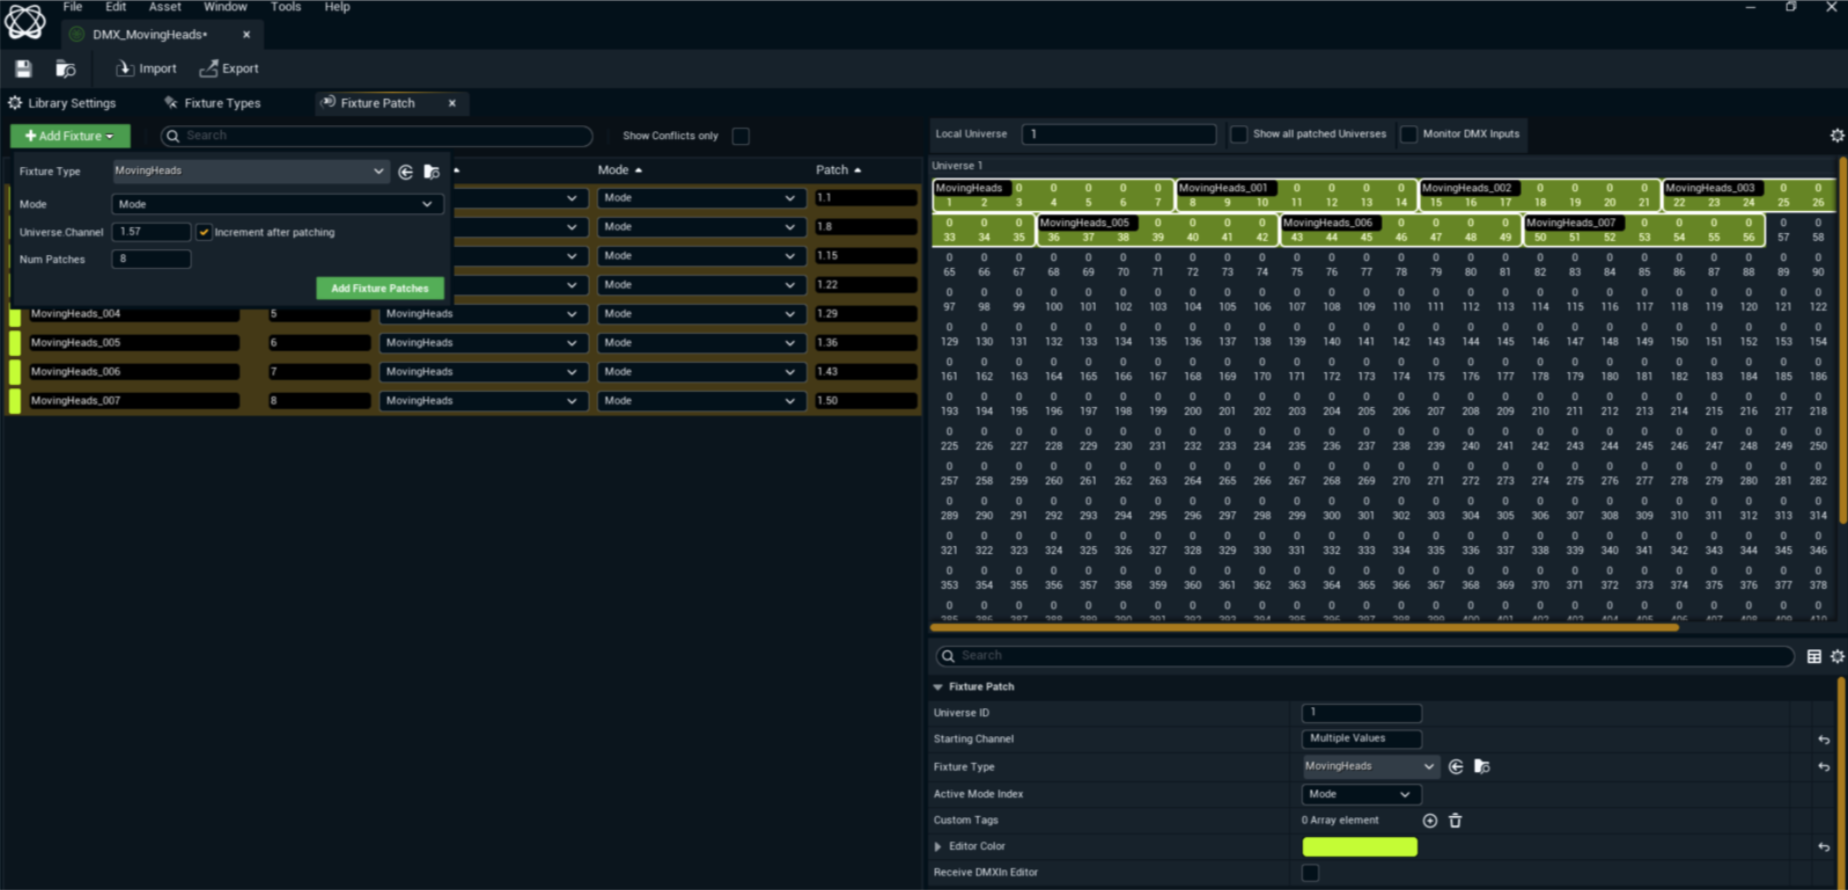Expand the Editor Color property
1848x890 pixels.
pyautogui.click(x=938, y=846)
